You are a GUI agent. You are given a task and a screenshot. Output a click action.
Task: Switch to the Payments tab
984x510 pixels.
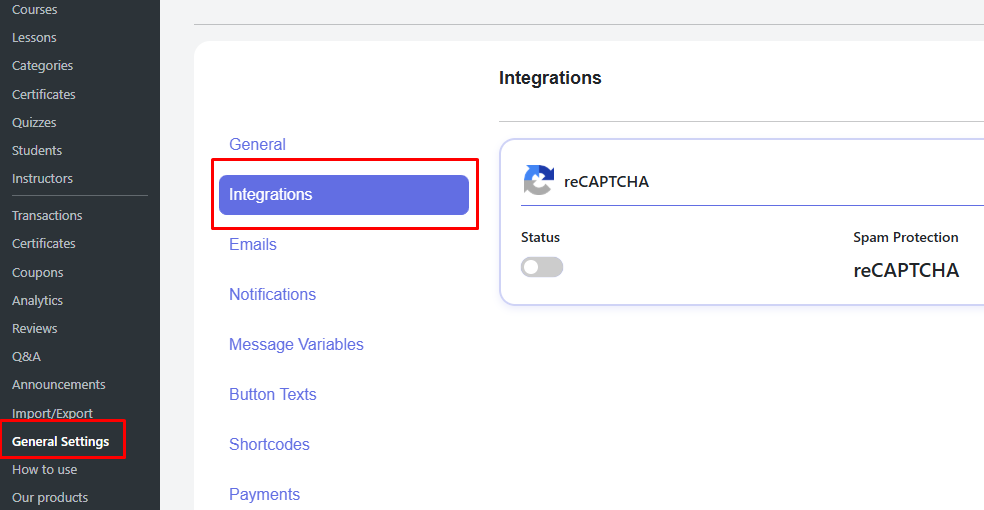pos(264,494)
